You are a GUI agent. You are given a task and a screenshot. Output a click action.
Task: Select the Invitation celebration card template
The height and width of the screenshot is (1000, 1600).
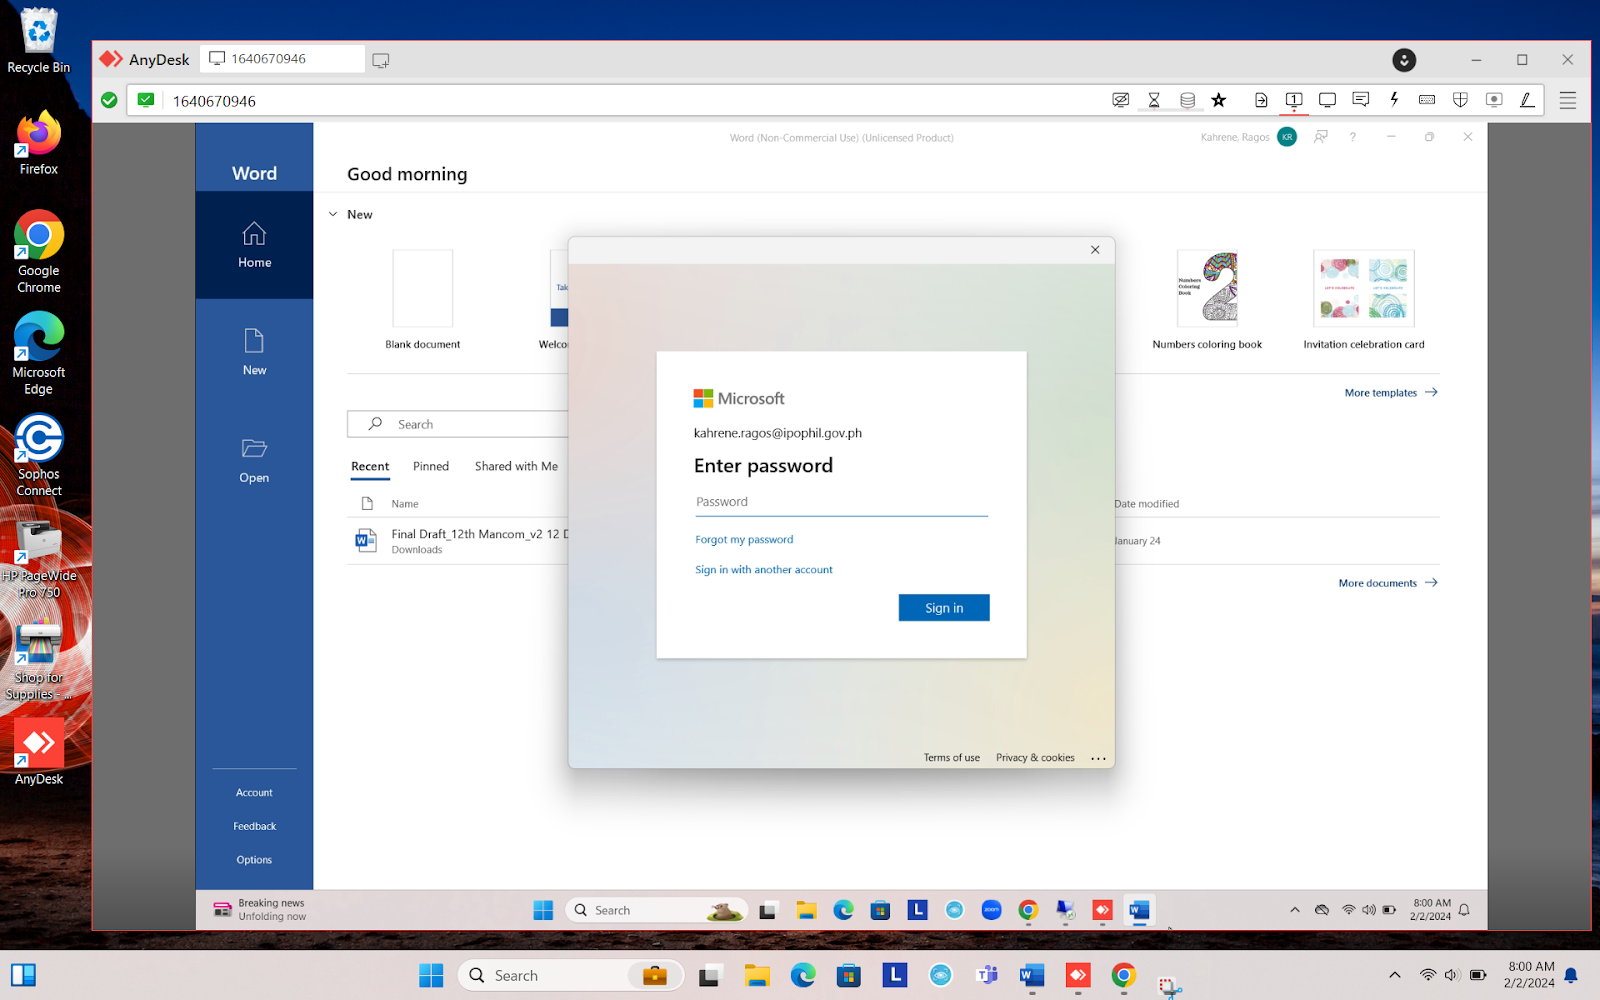[x=1363, y=299]
